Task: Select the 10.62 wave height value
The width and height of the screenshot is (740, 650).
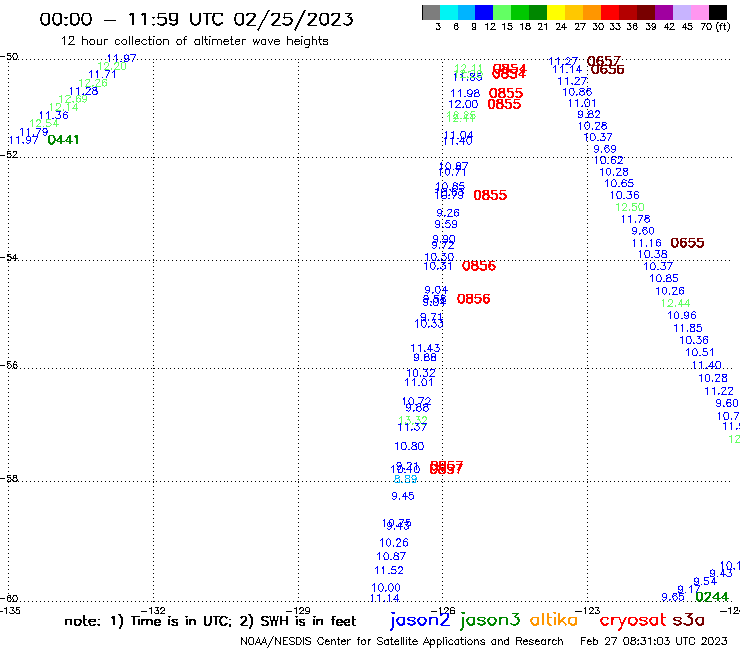Action: (608, 160)
